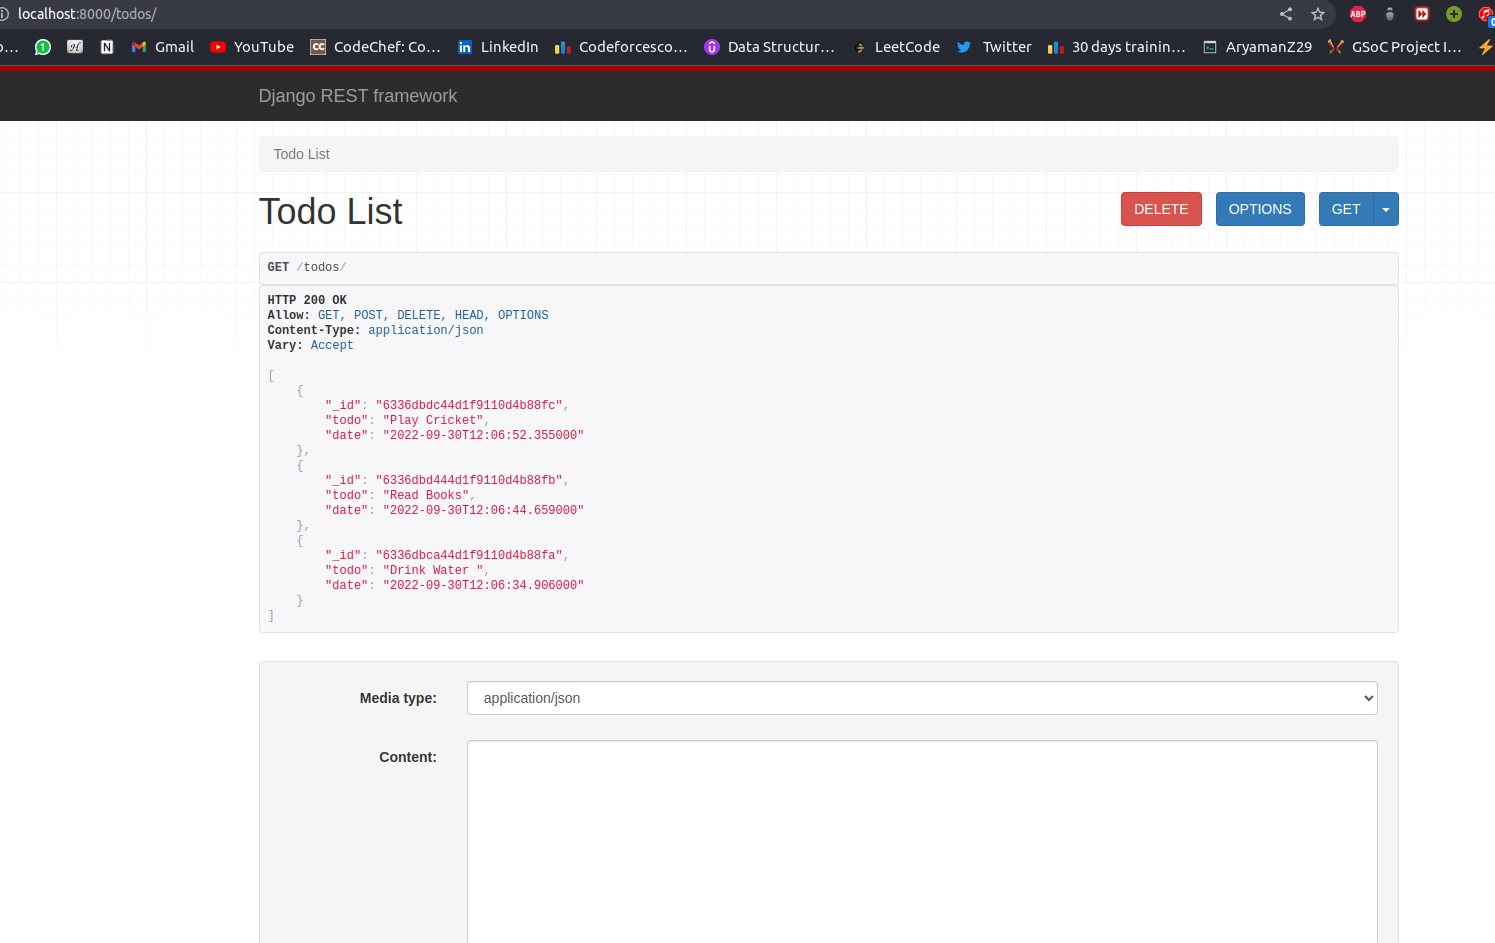The height and width of the screenshot is (943, 1495).
Task: Click the Allow methods header line
Action: (x=408, y=315)
